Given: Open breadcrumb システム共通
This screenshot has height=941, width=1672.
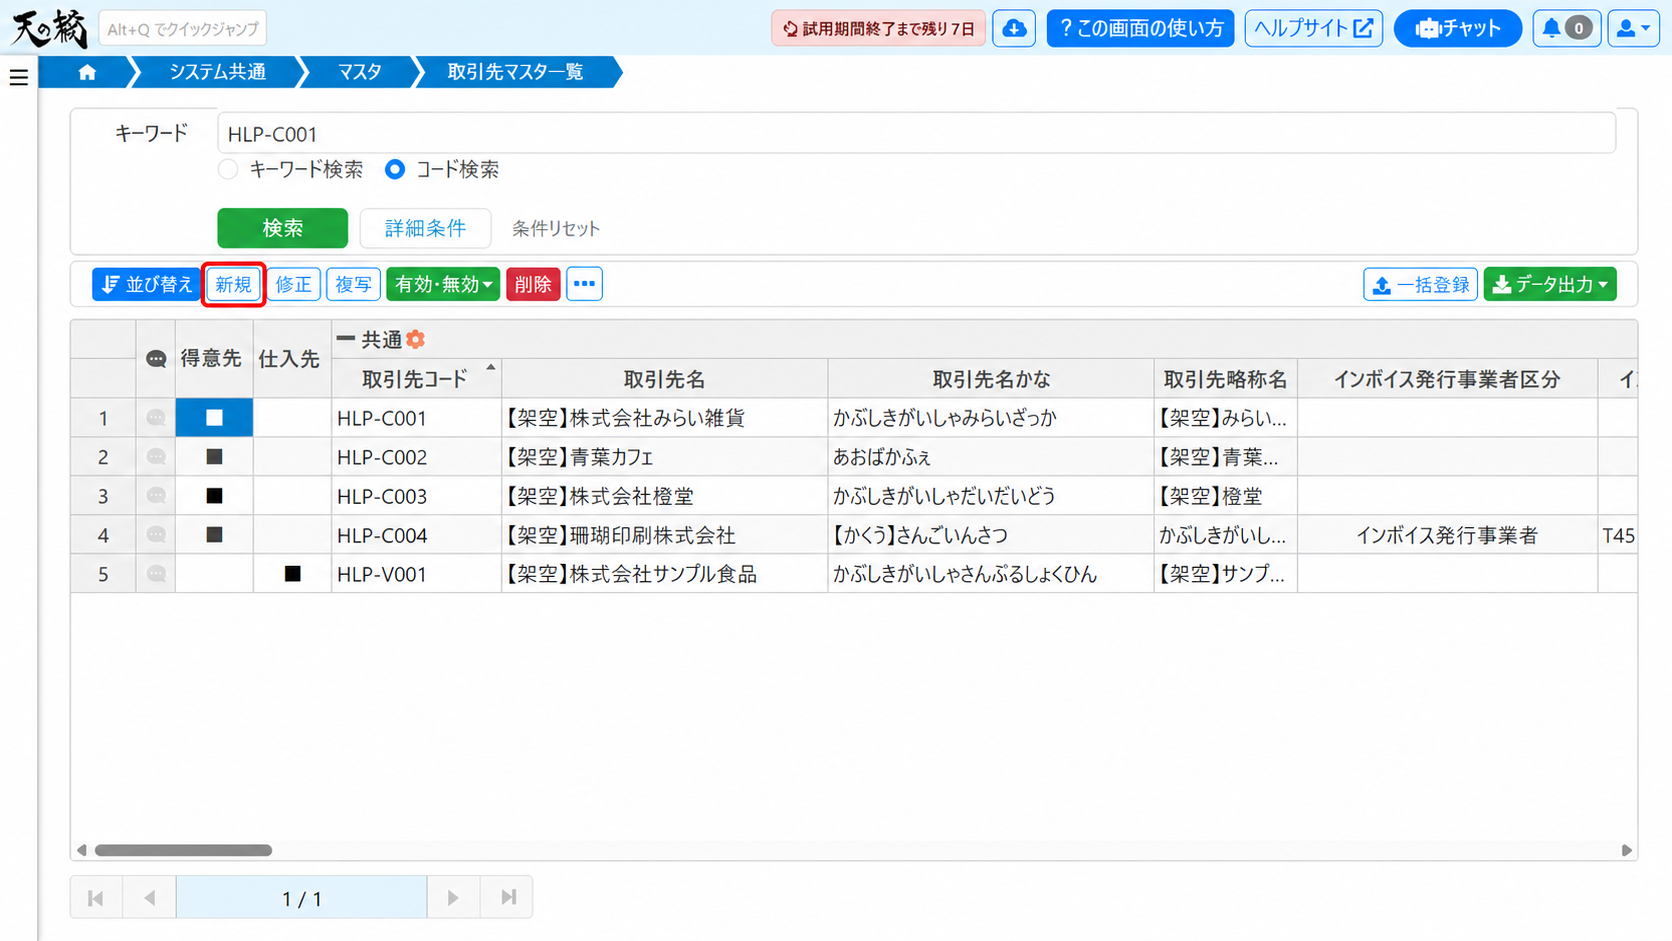Looking at the screenshot, I should [x=217, y=72].
